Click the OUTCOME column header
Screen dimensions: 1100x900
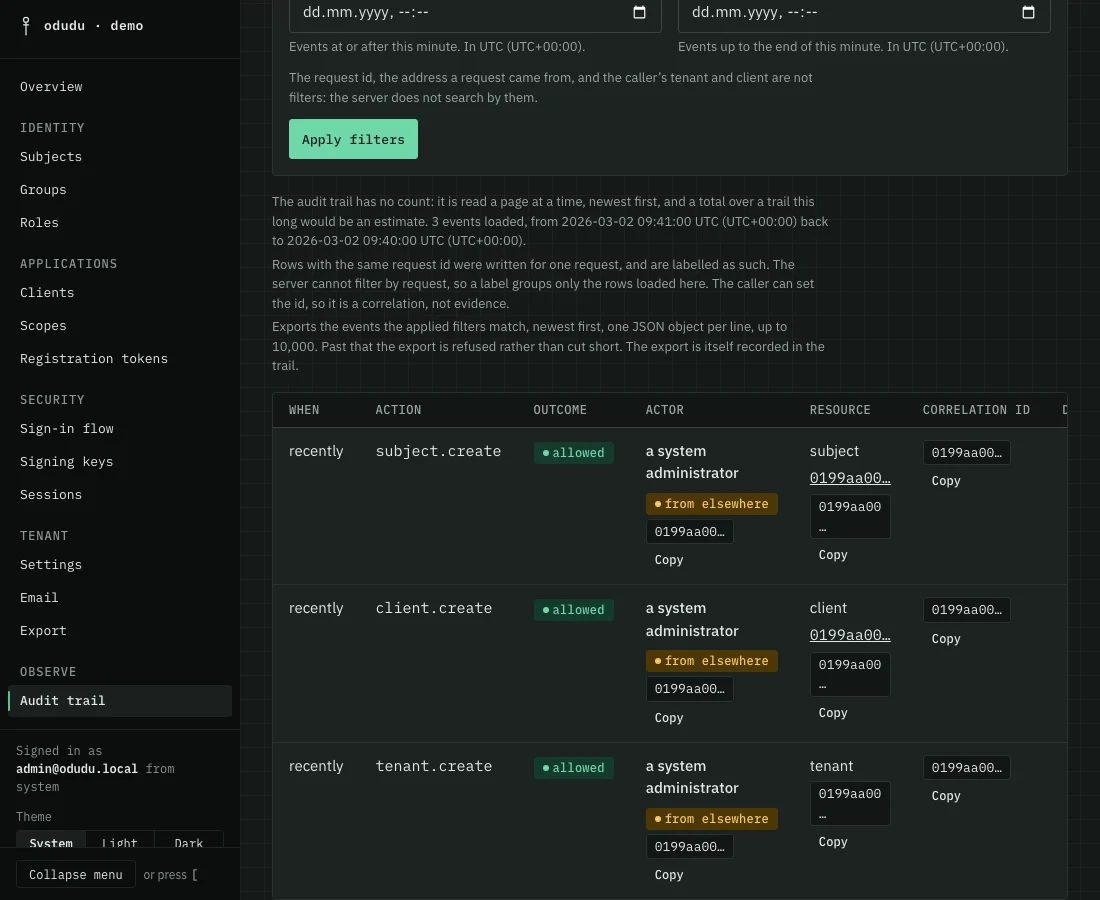coord(560,410)
